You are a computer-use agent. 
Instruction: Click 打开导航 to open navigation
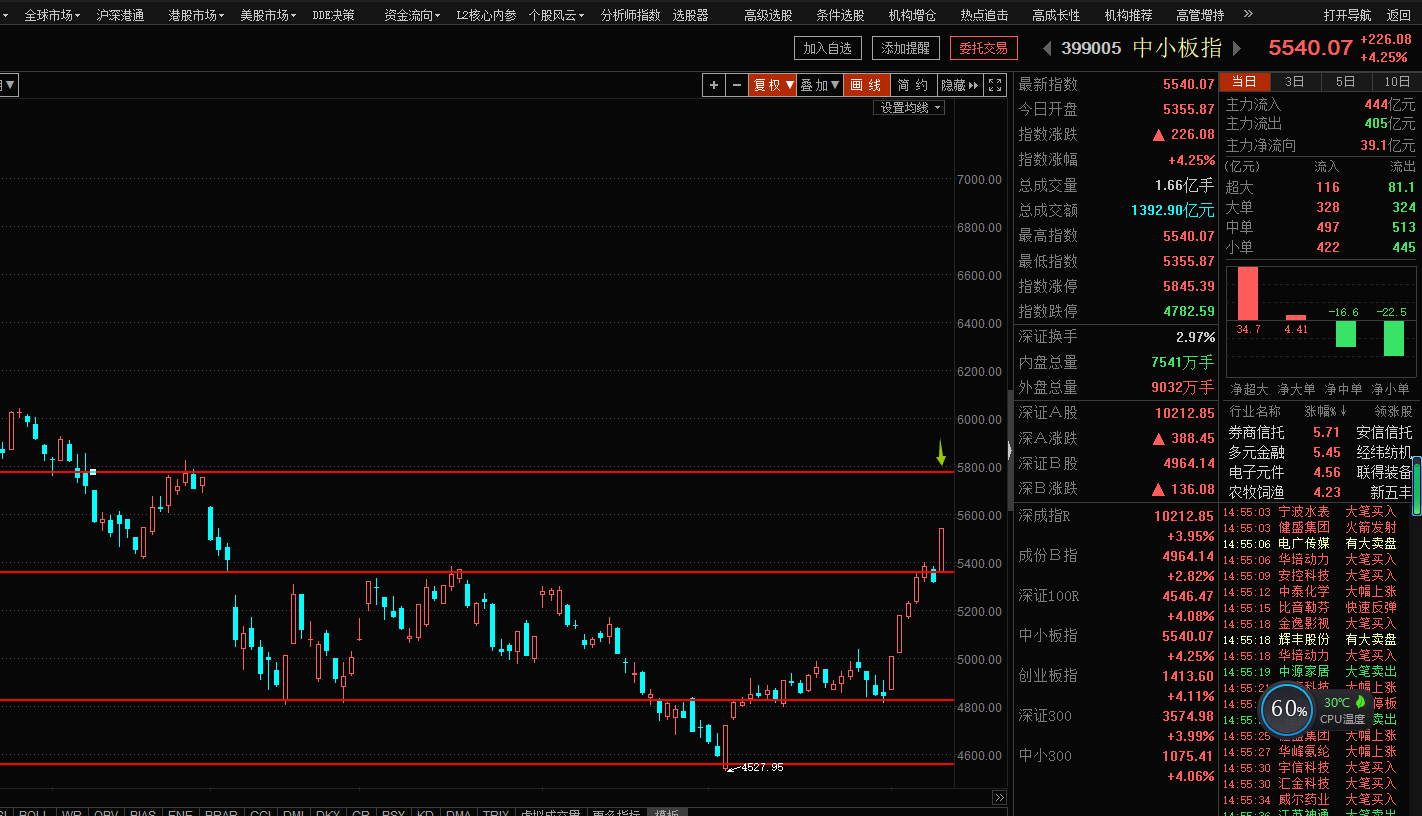[1347, 15]
